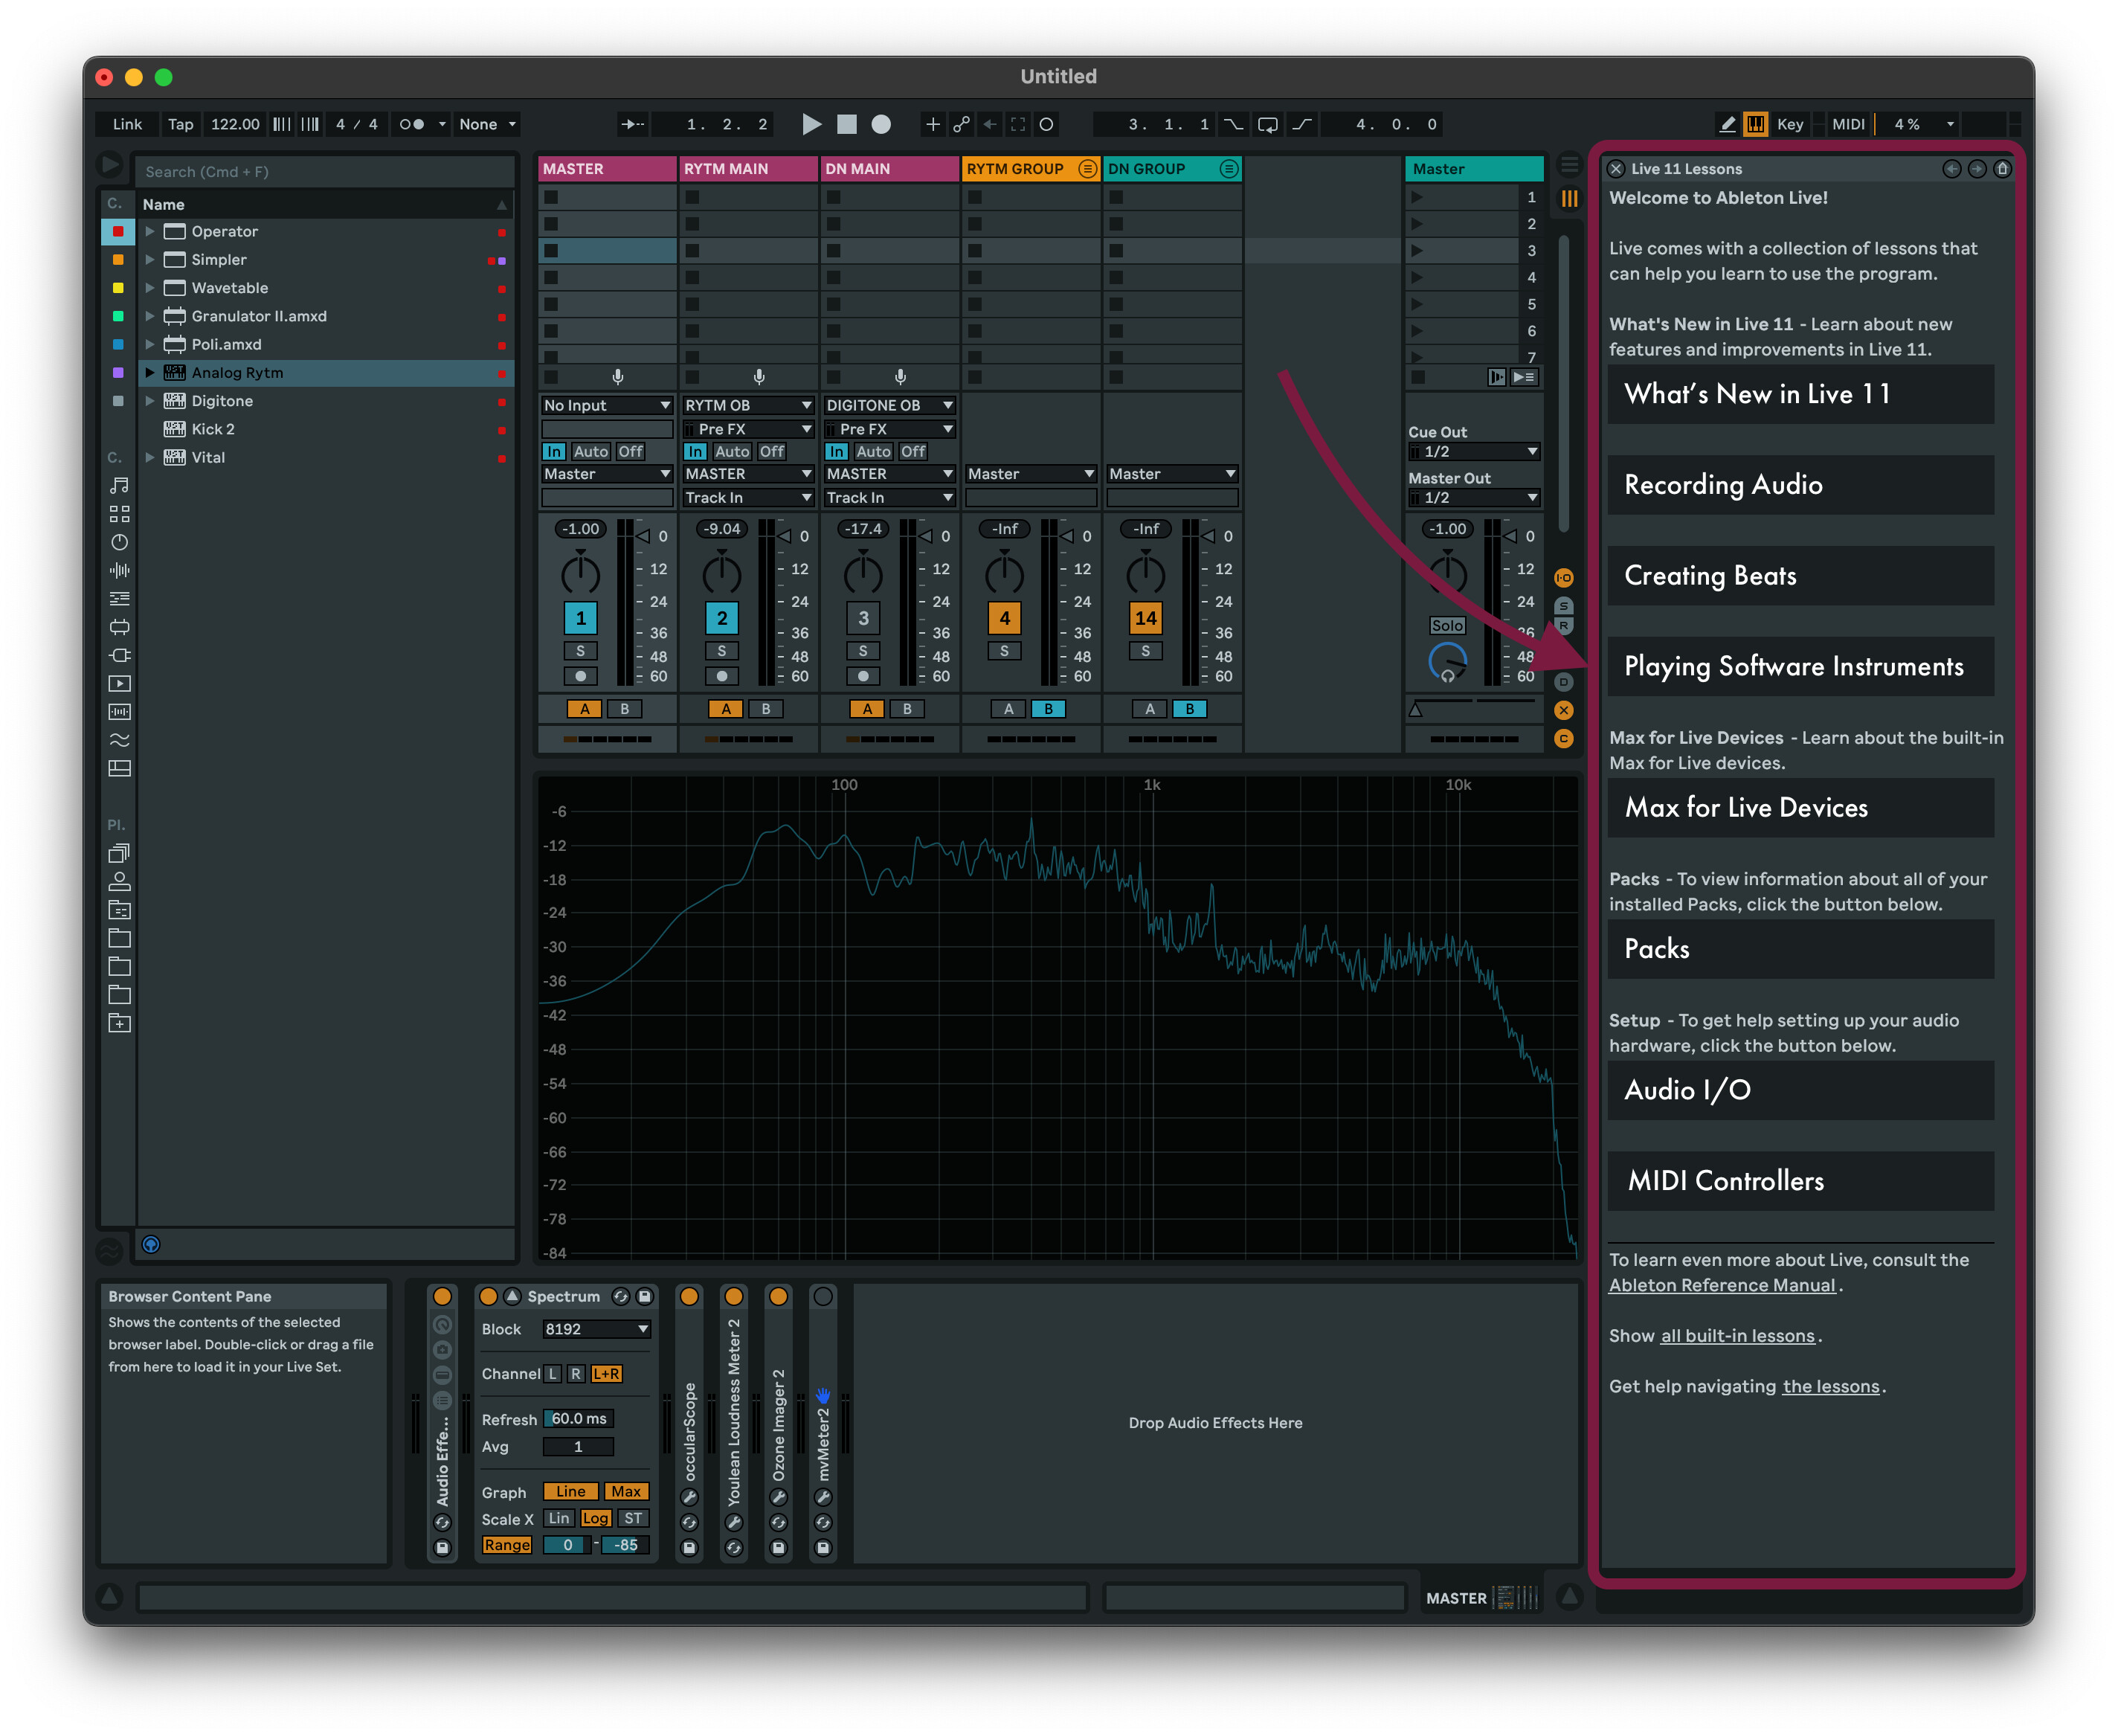
Task: Click Add Folder icon in Places
Action: (119, 1024)
